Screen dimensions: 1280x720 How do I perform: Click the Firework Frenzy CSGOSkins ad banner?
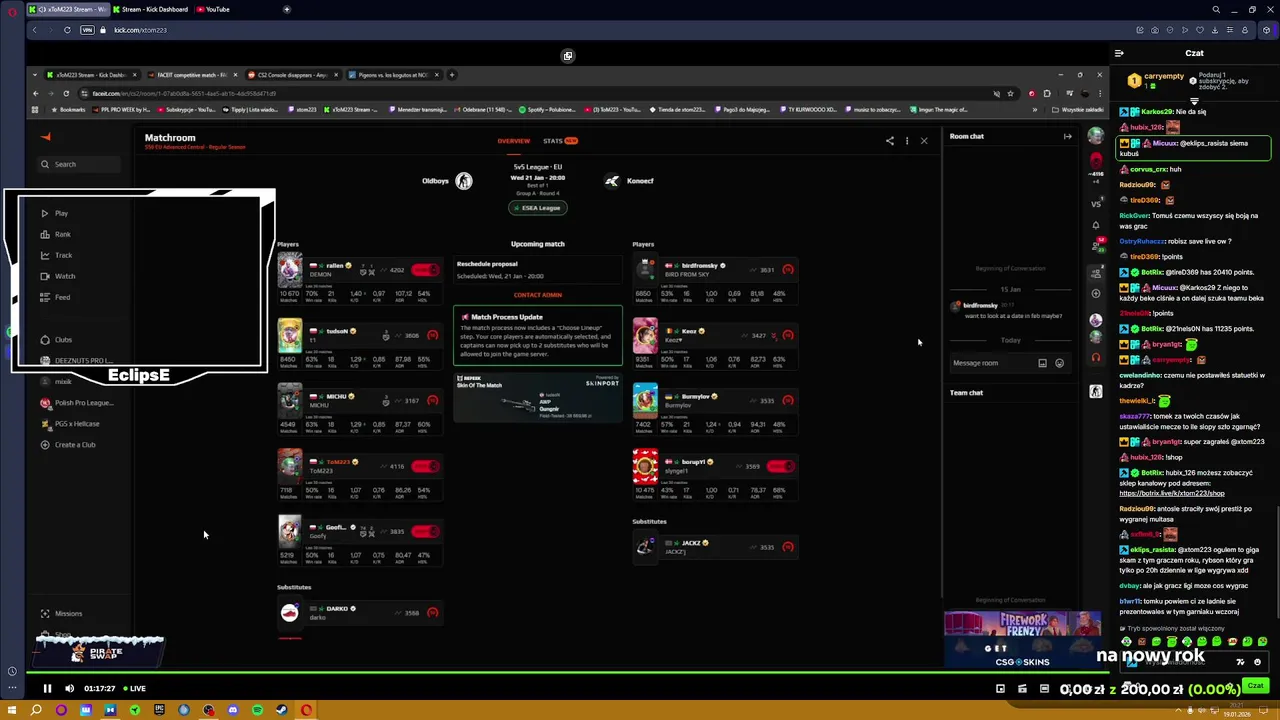click(x=1022, y=639)
